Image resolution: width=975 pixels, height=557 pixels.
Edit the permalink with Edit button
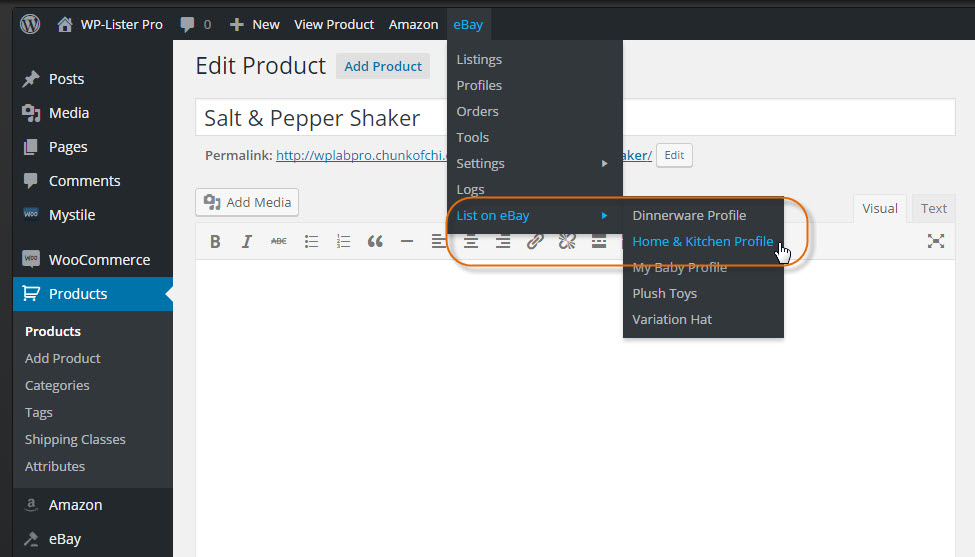pos(674,155)
